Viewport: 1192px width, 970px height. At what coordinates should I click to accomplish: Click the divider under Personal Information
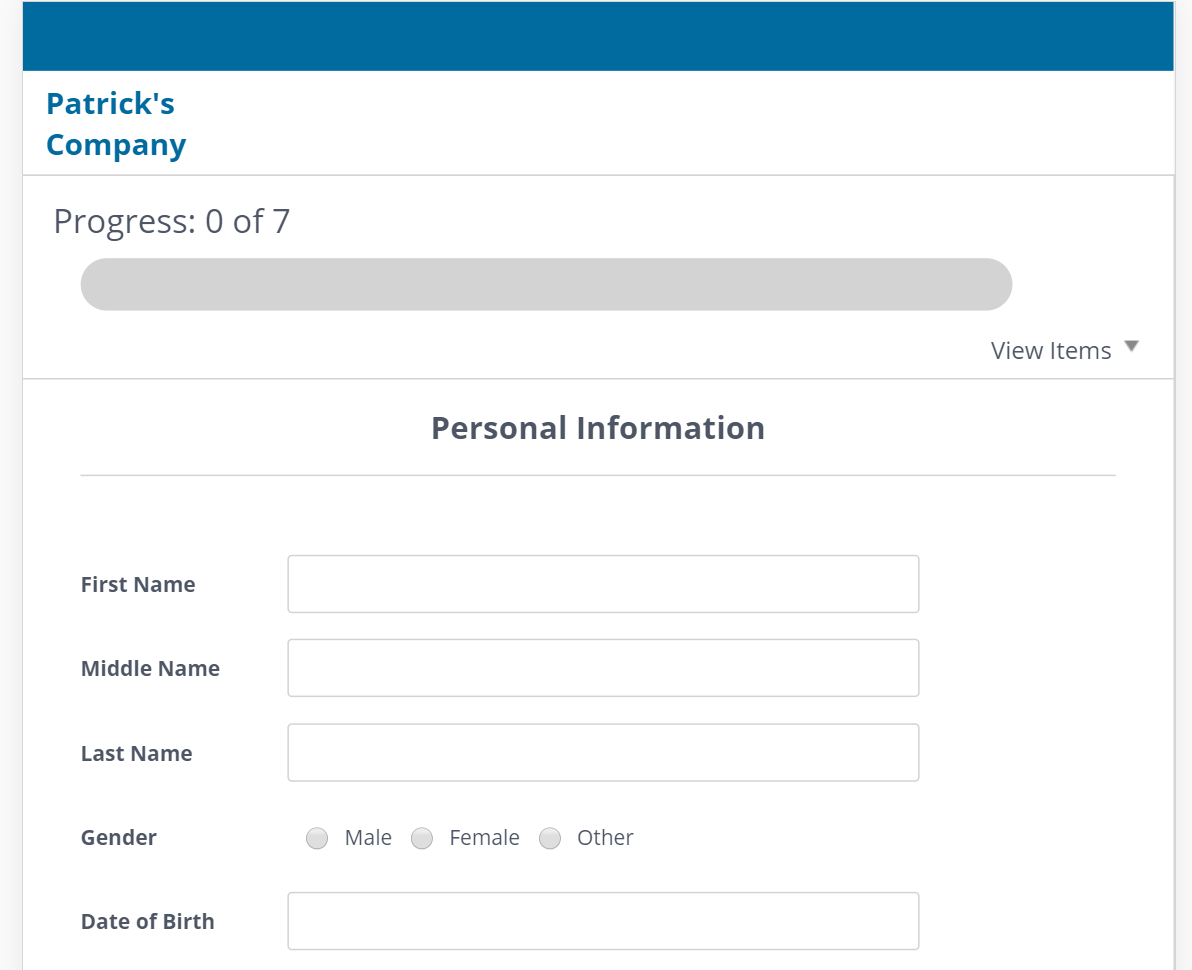pos(597,474)
